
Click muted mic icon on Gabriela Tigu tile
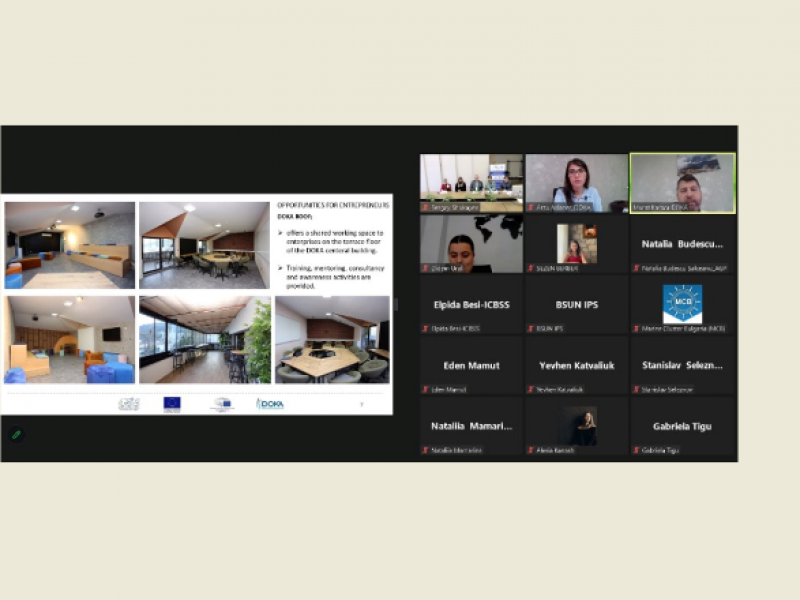tap(635, 450)
